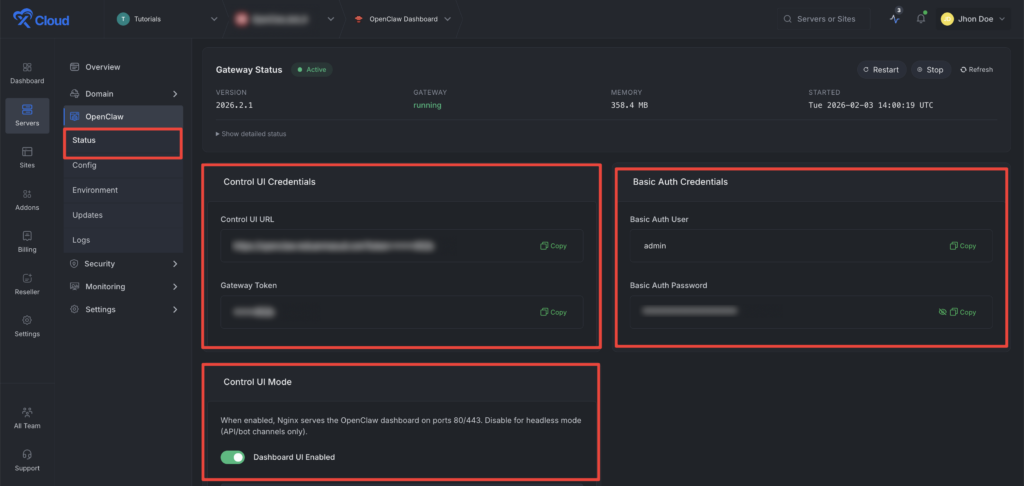Image resolution: width=1024 pixels, height=486 pixels.
Task: Open Sites from the sidebar
Action: coord(27,157)
